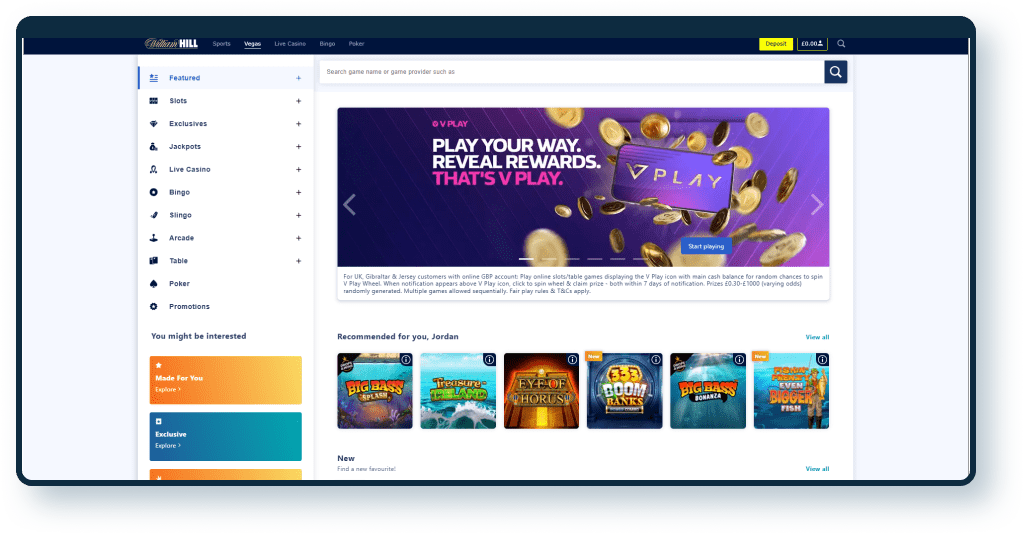Click the Bingo ball icon
This screenshot has height=534, width=1024.
point(153,192)
